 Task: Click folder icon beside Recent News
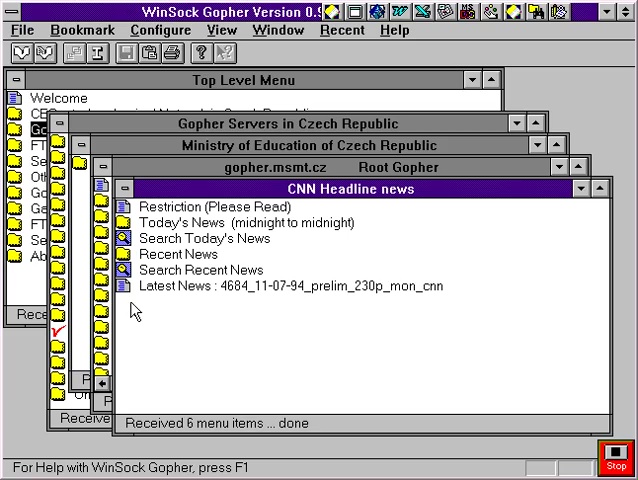(x=123, y=254)
